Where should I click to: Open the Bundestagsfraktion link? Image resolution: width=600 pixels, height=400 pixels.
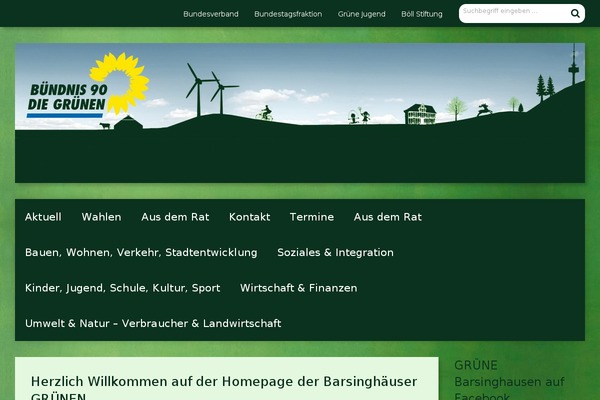click(288, 14)
